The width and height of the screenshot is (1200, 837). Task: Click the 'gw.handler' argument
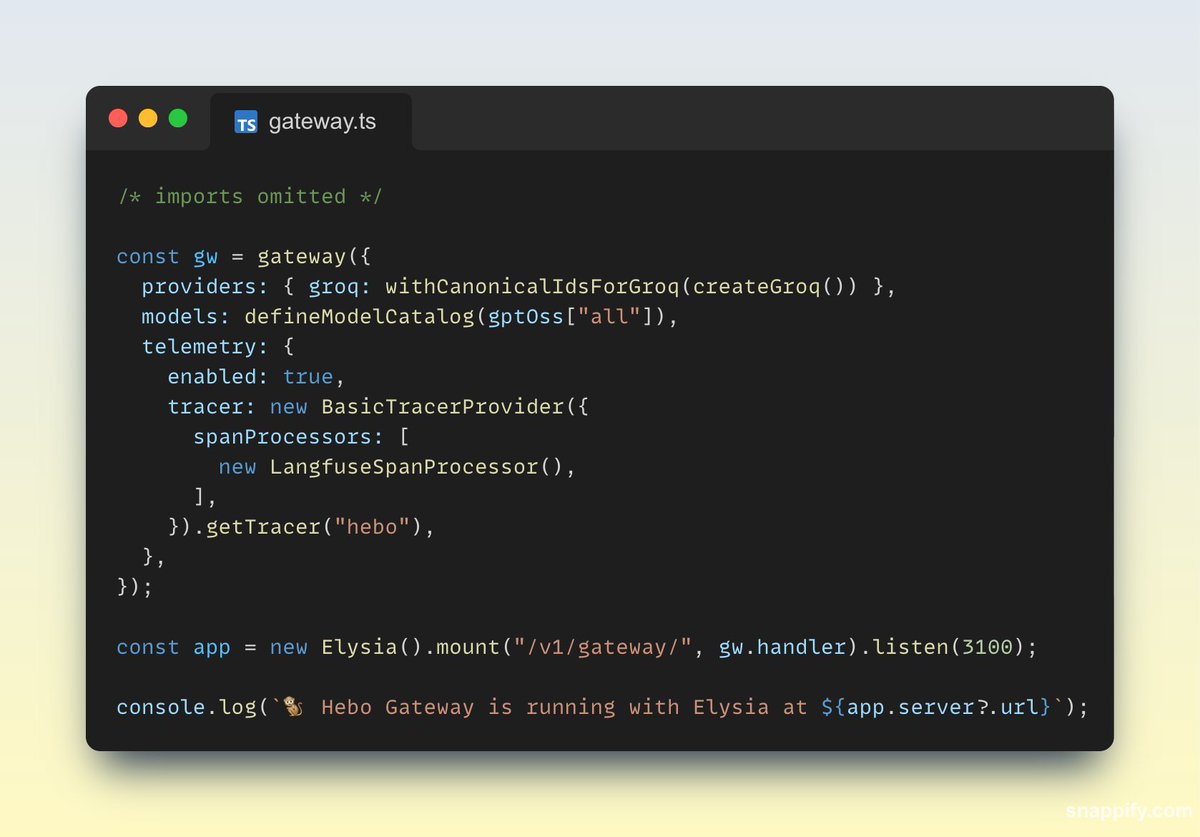click(x=782, y=647)
